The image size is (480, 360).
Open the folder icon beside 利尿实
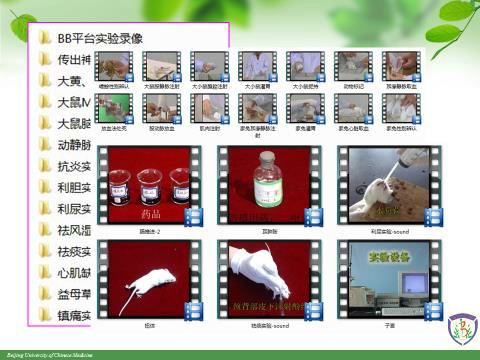(45, 209)
